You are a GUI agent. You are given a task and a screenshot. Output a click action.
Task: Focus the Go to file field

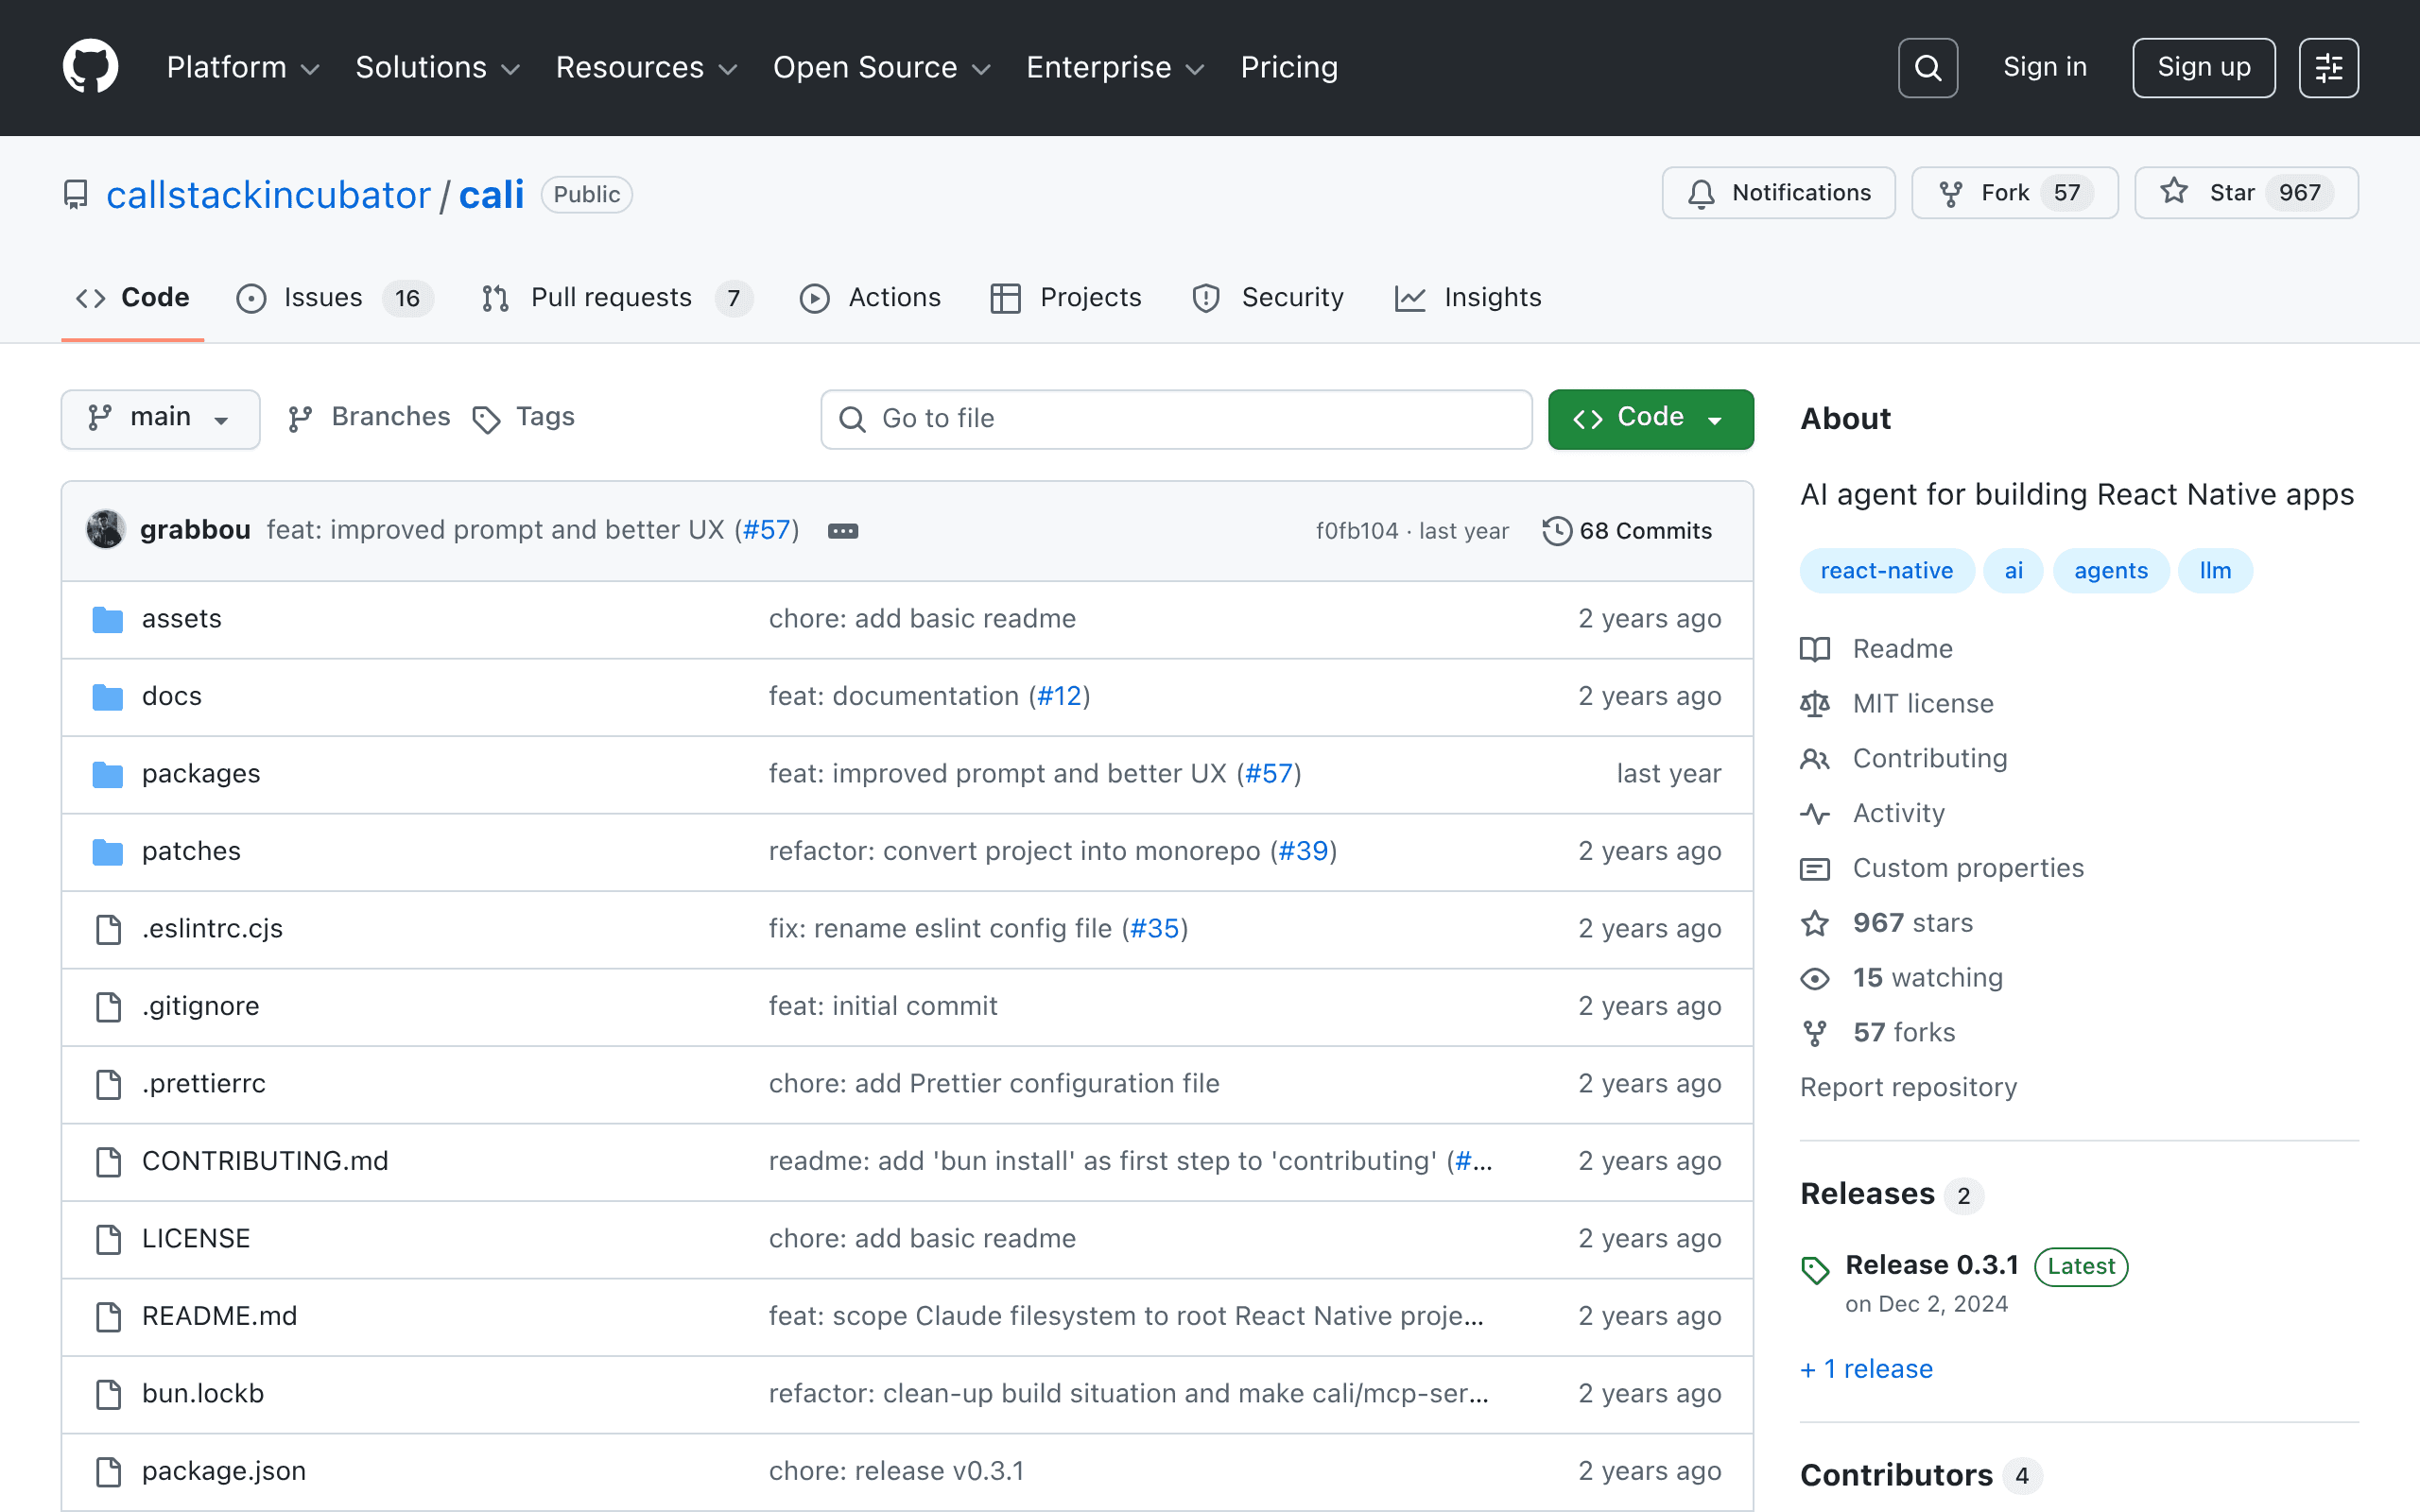tap(1176, 419)
